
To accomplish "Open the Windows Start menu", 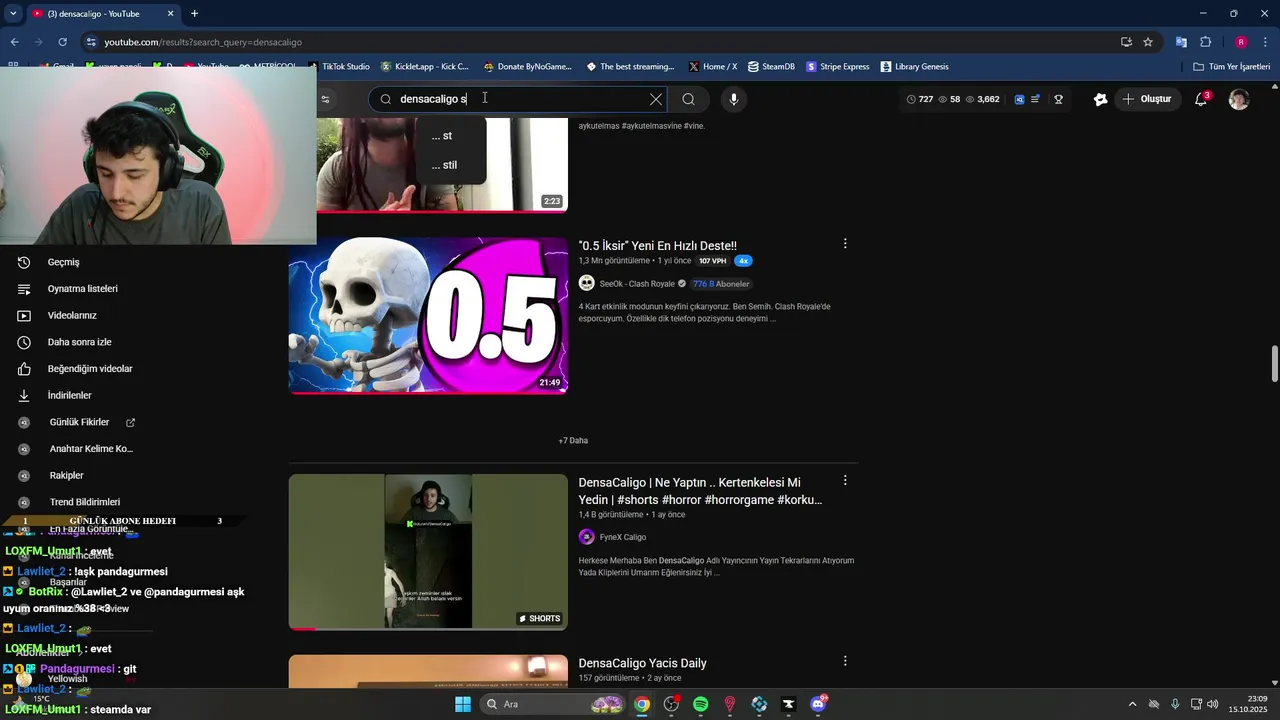I will 463,704.
